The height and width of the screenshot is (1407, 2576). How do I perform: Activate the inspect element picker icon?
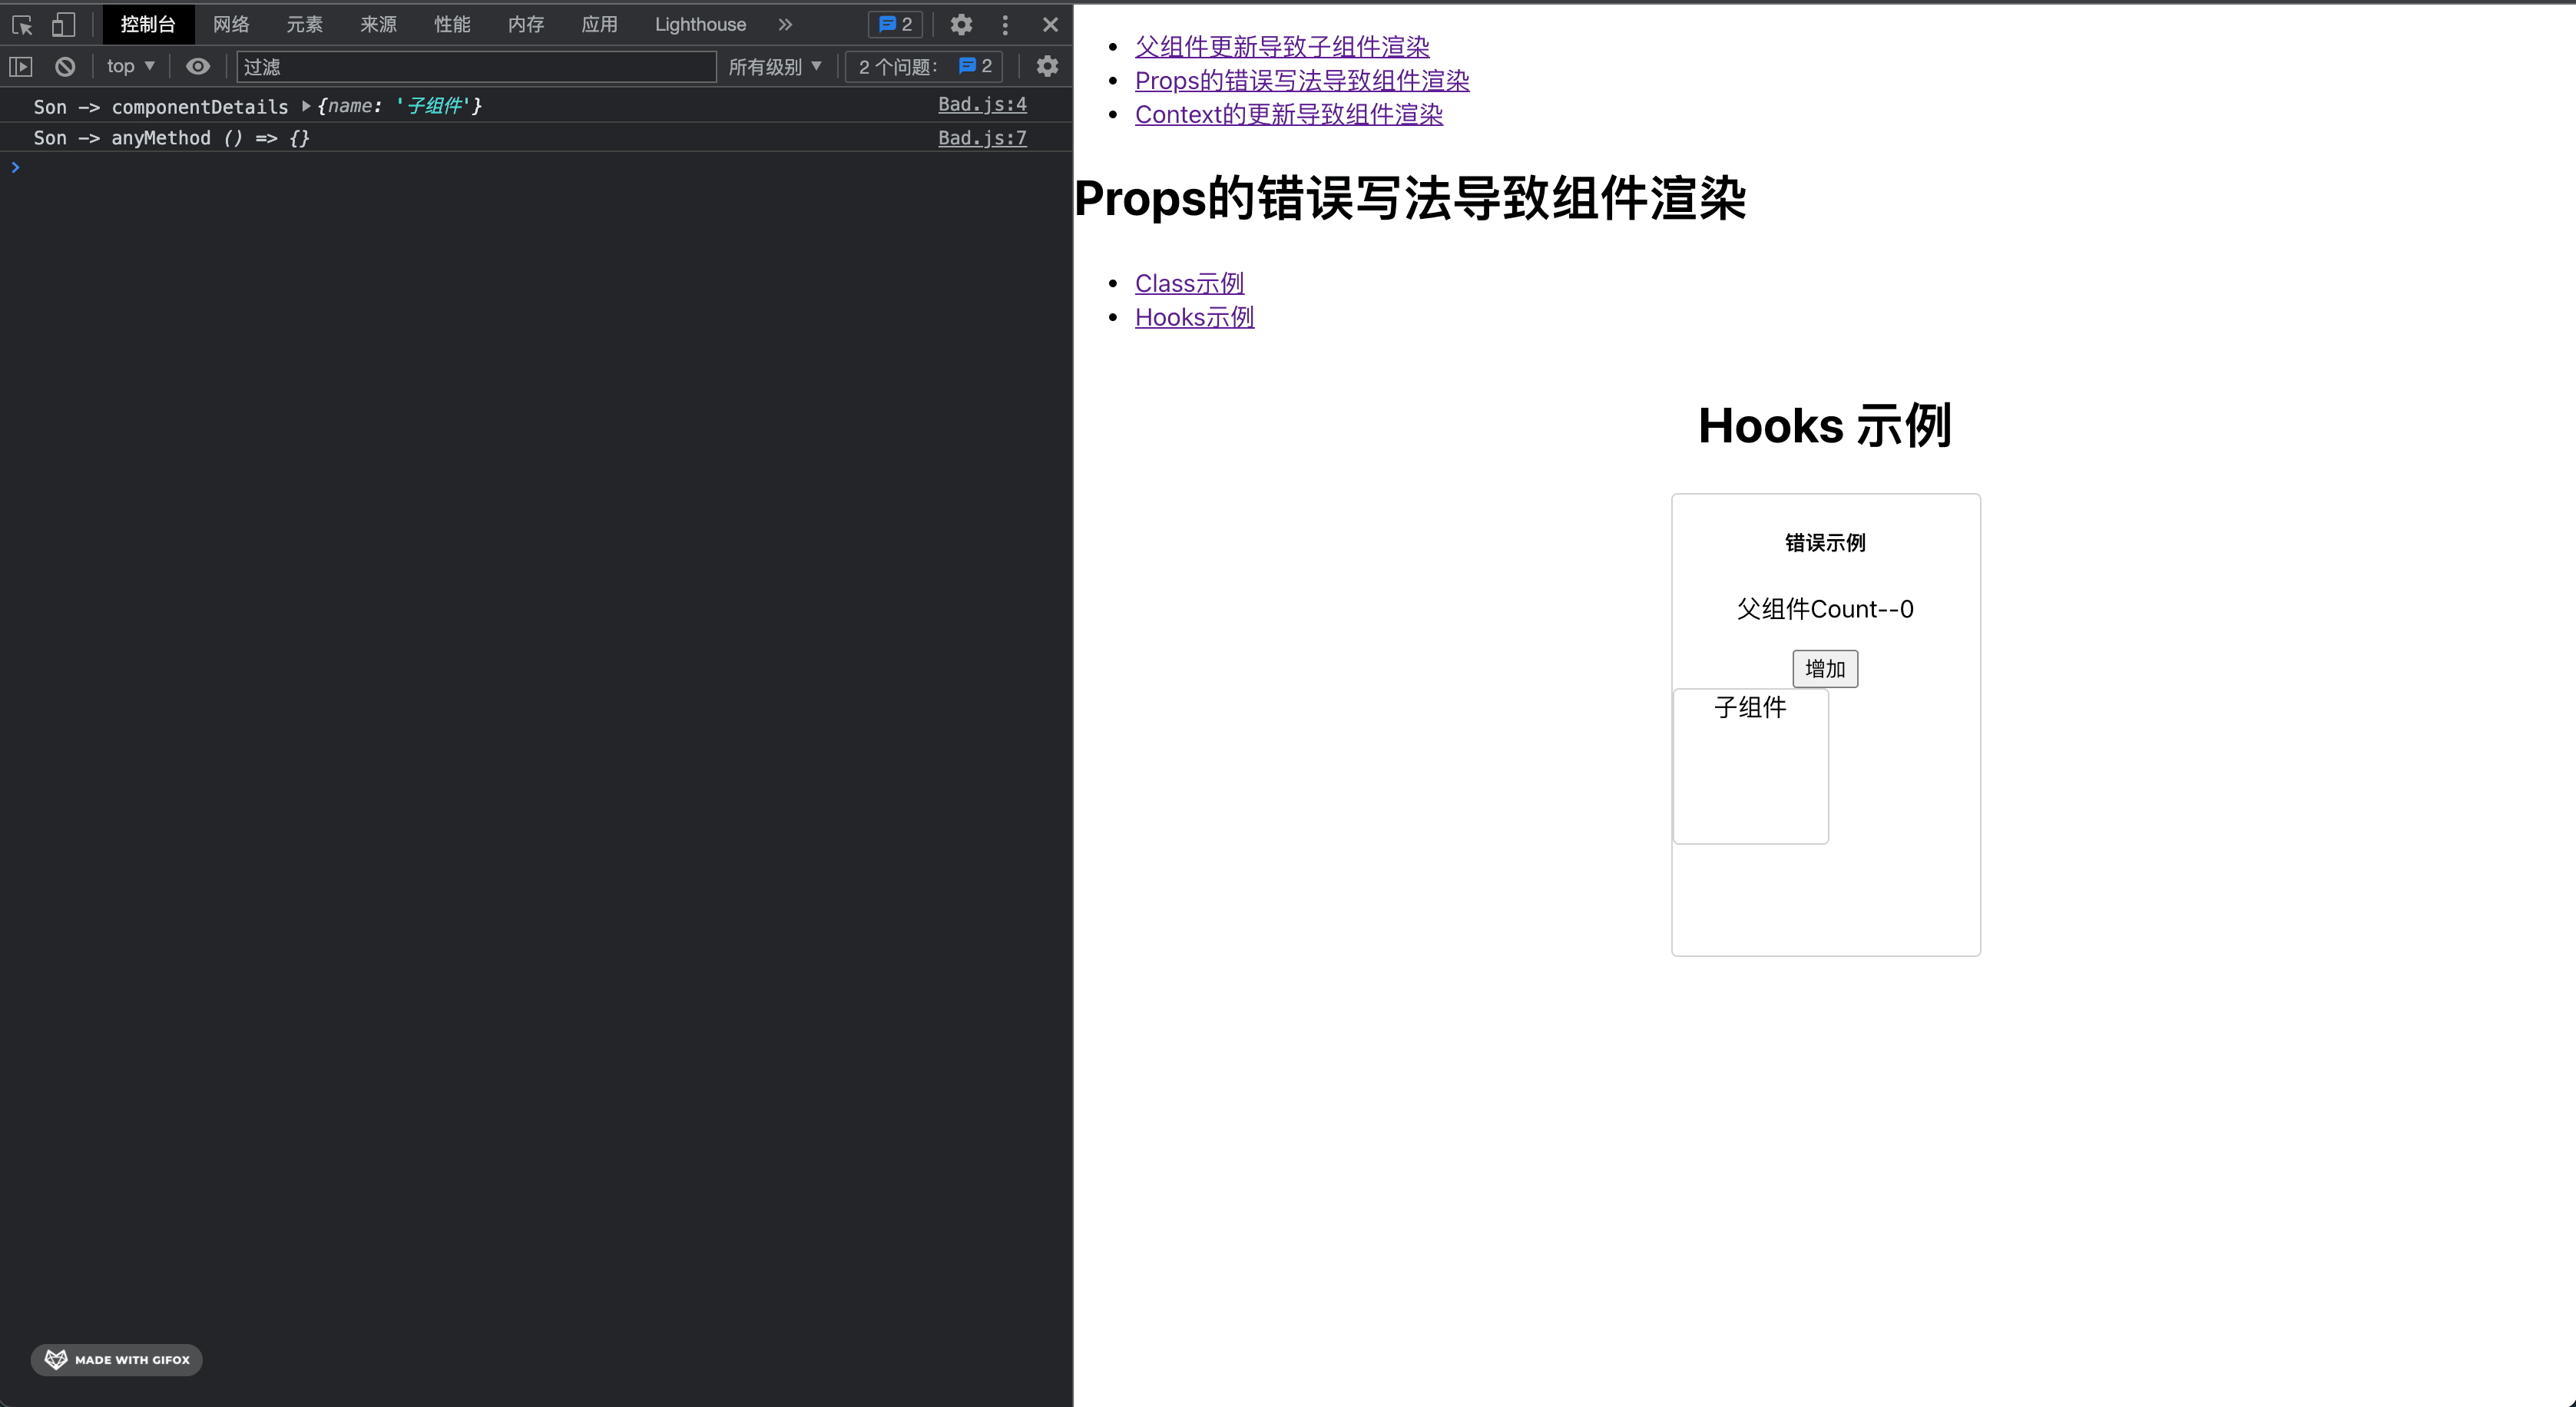22,24
